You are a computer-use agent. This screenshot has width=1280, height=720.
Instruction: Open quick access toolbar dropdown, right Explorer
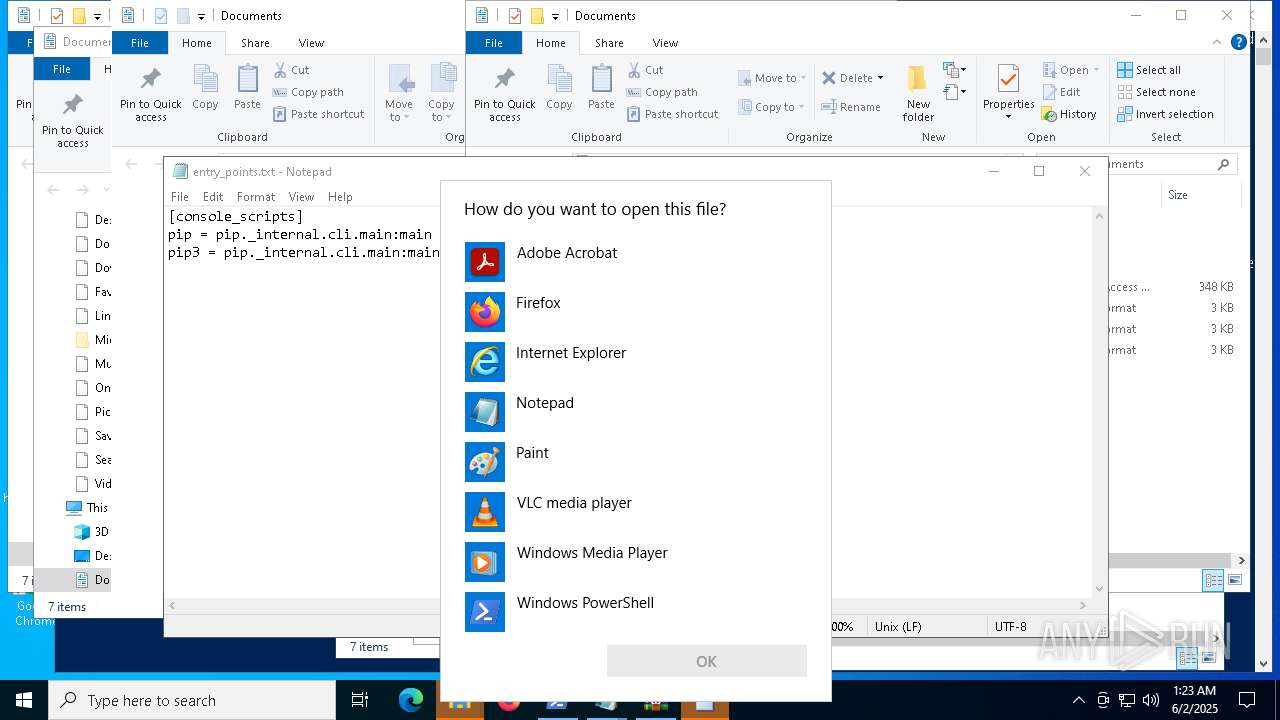pos(555,16)
